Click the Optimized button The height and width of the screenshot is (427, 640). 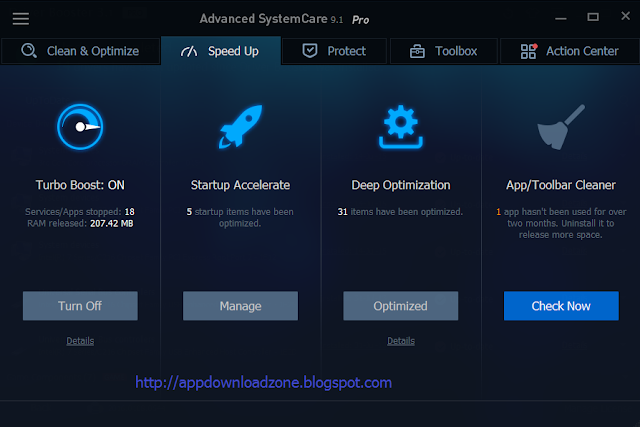point(400,306)
